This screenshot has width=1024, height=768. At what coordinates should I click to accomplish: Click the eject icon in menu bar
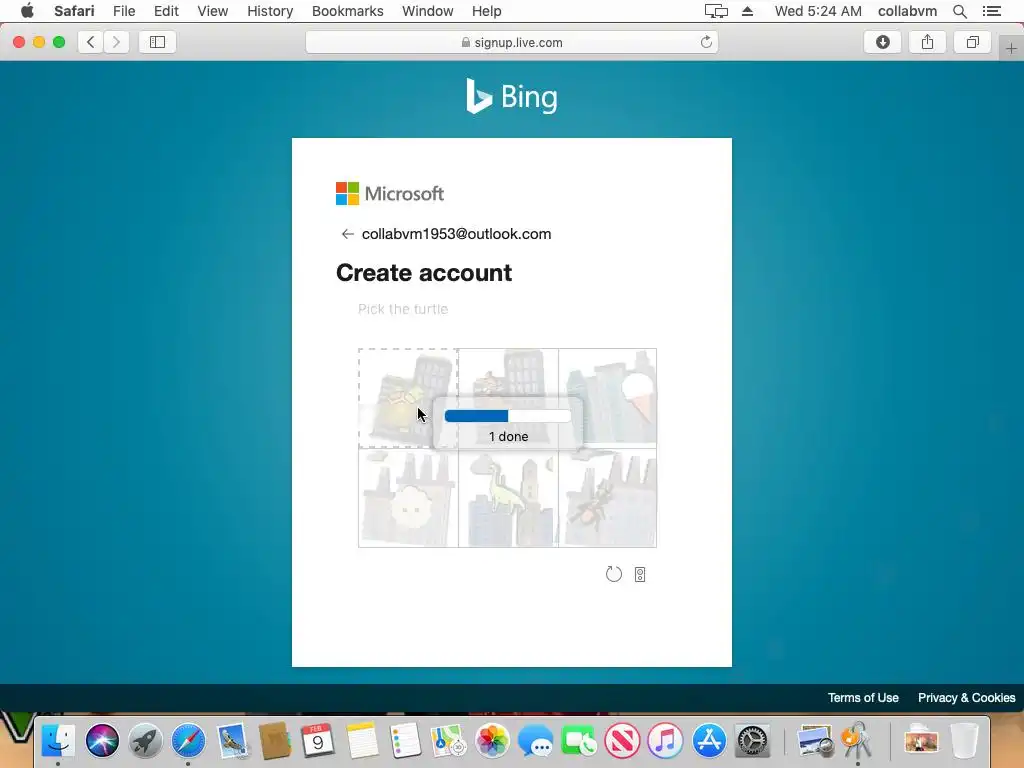[748, 11]
